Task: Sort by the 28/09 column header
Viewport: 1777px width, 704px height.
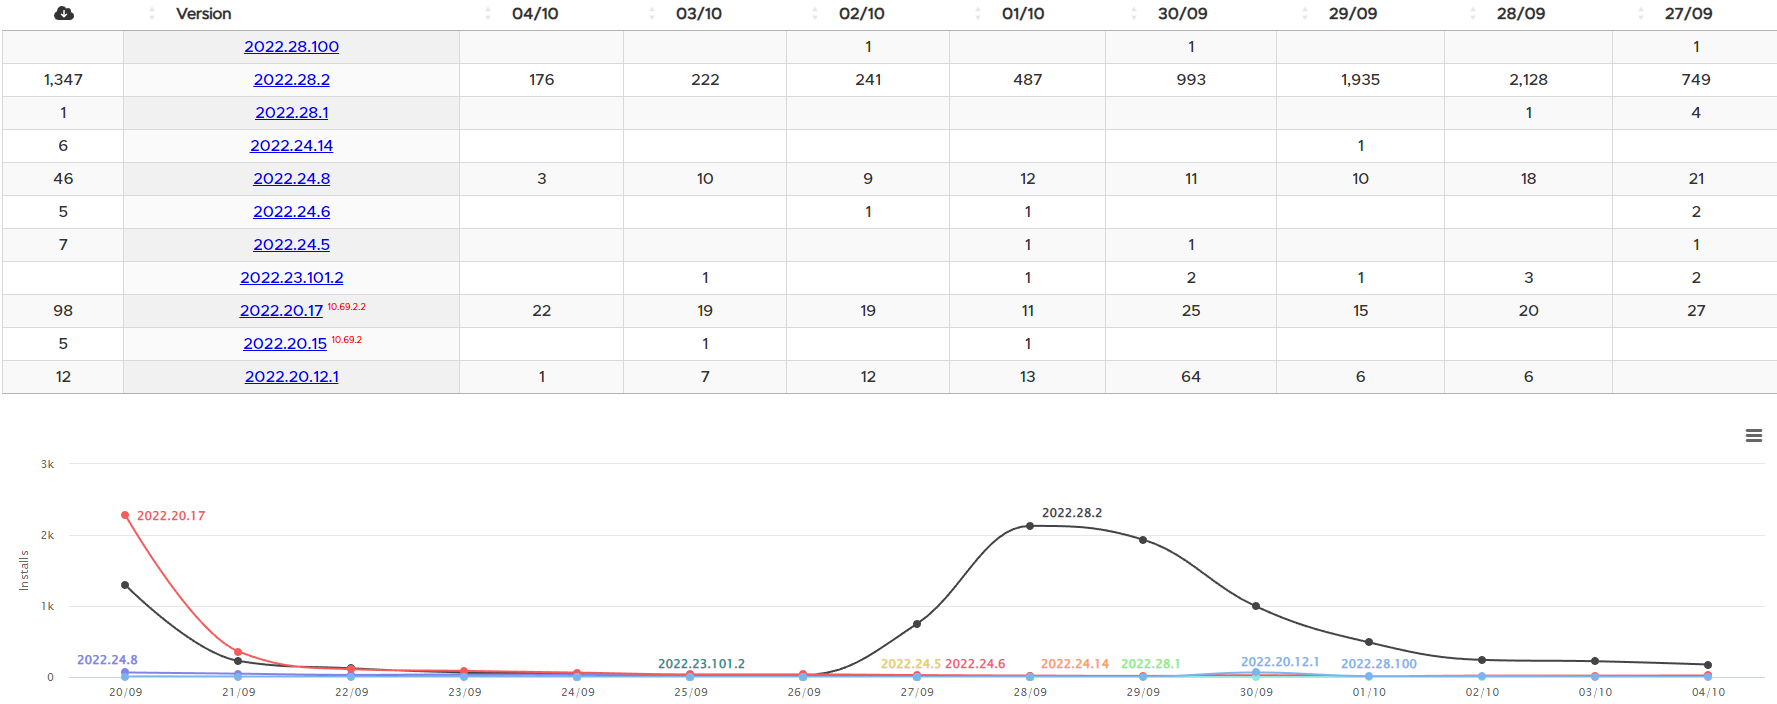Action: coord(1521,14)
